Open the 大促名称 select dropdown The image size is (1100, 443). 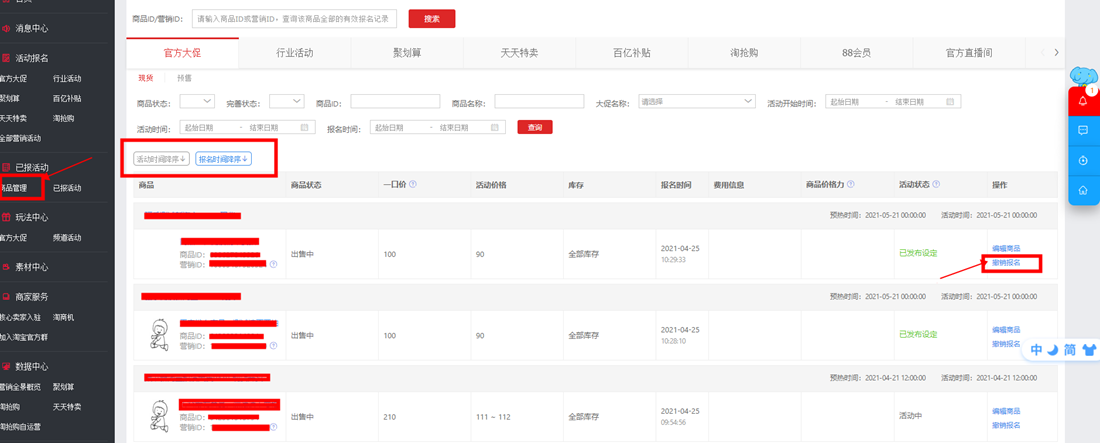[x=697, y=102]
